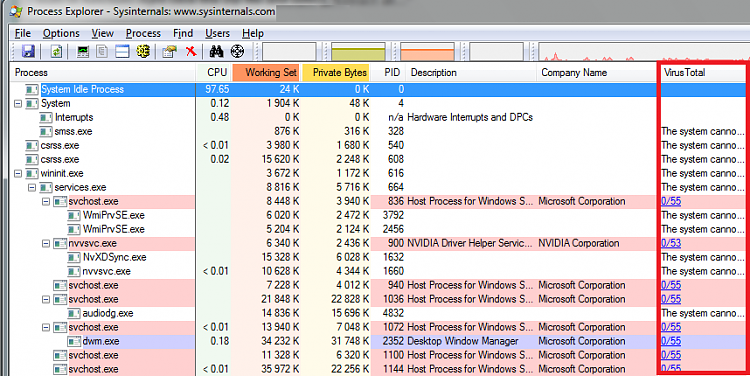Click the process icon next to services.exe
Image resolution: width=750 pixels, height=376 pixels.
pyautogui.click(x=46, y=188)
